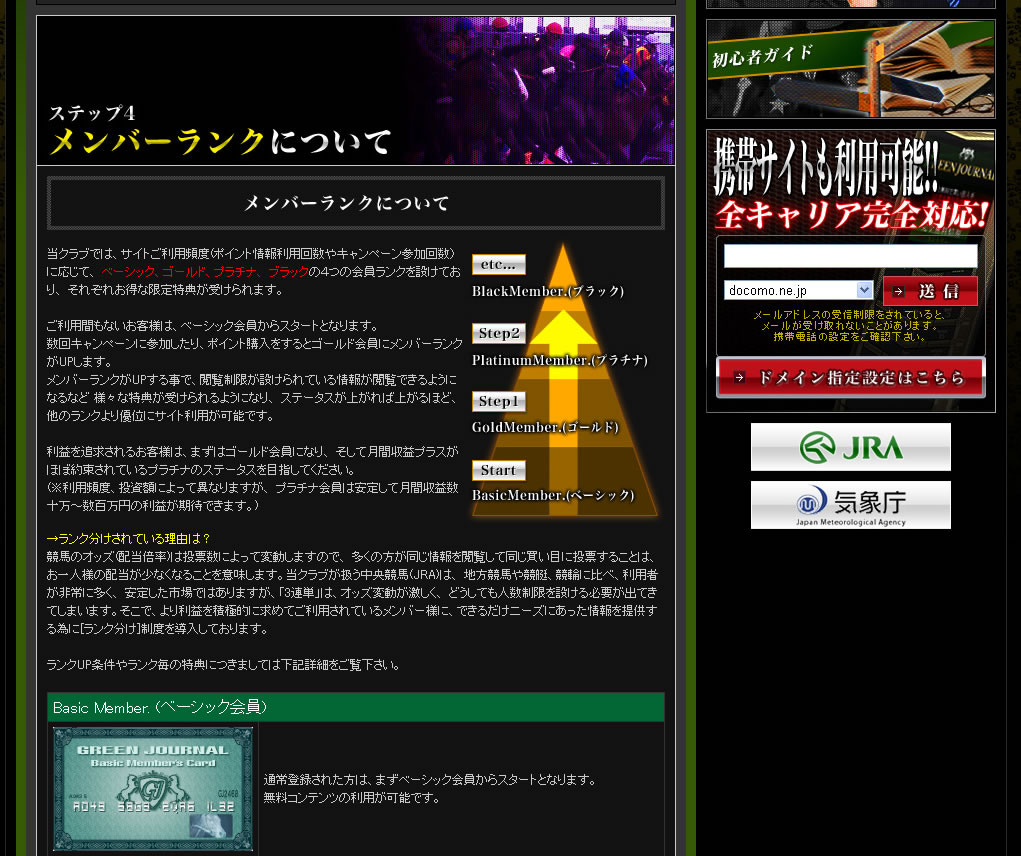Click the arrow icon on the 送信 button
The width and height of the screenshot is (1021, 856).
pos(899,292)
